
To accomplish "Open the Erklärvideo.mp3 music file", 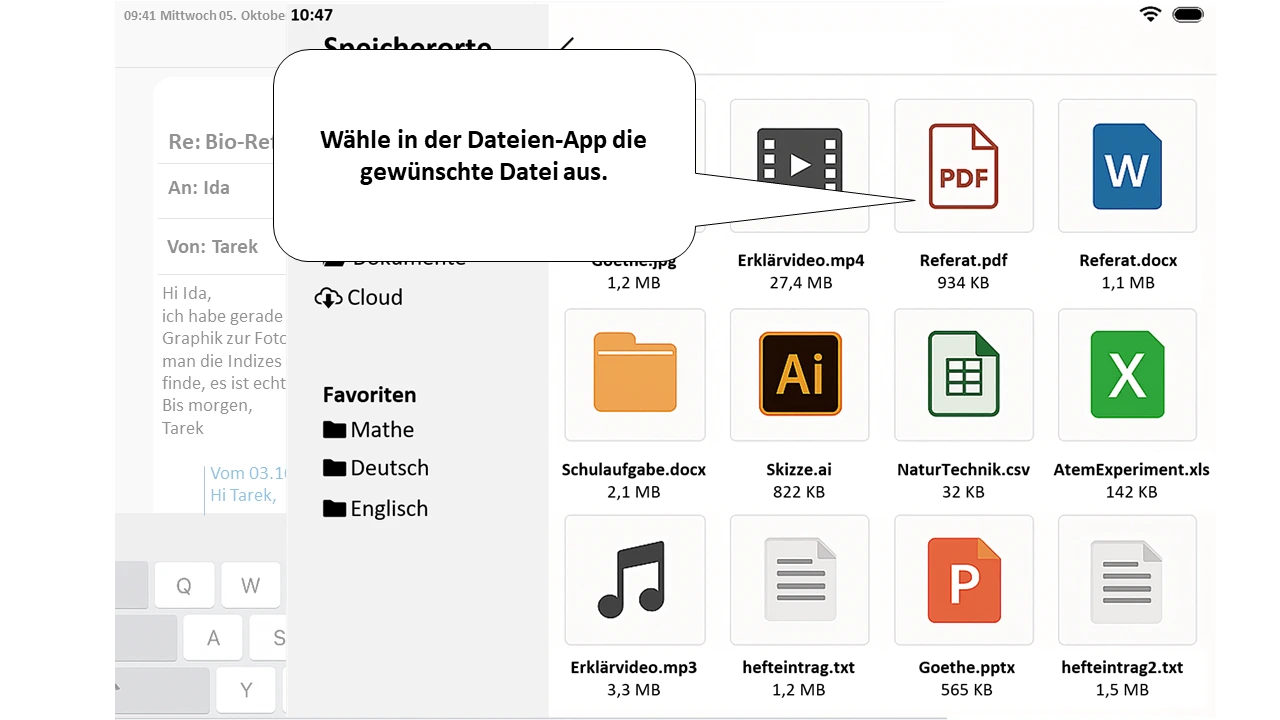I will click(635, 580).
